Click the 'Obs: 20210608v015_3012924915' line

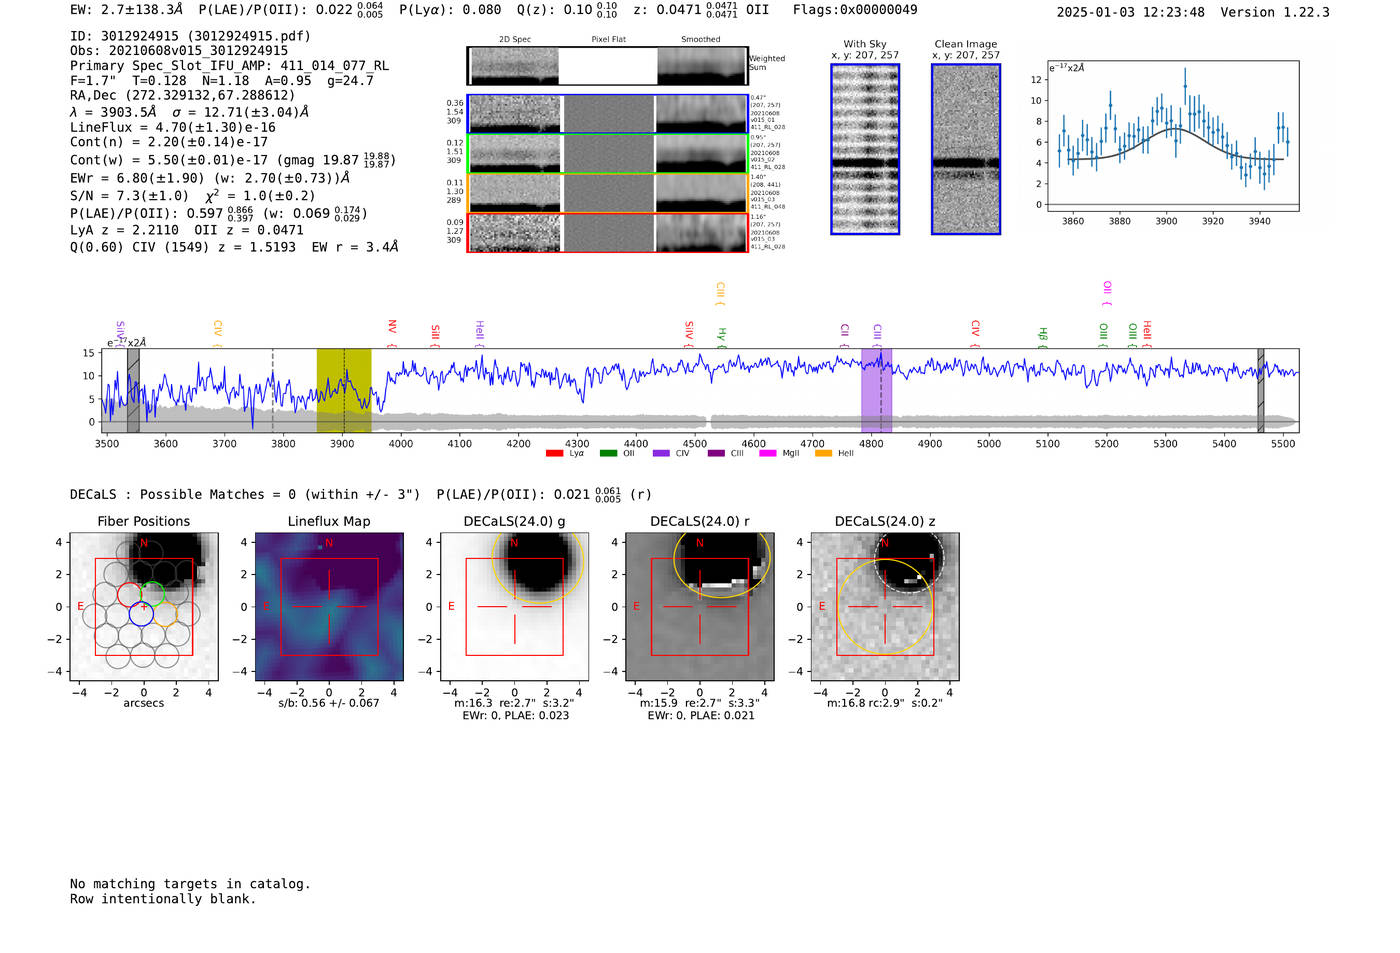coord(179,51)
